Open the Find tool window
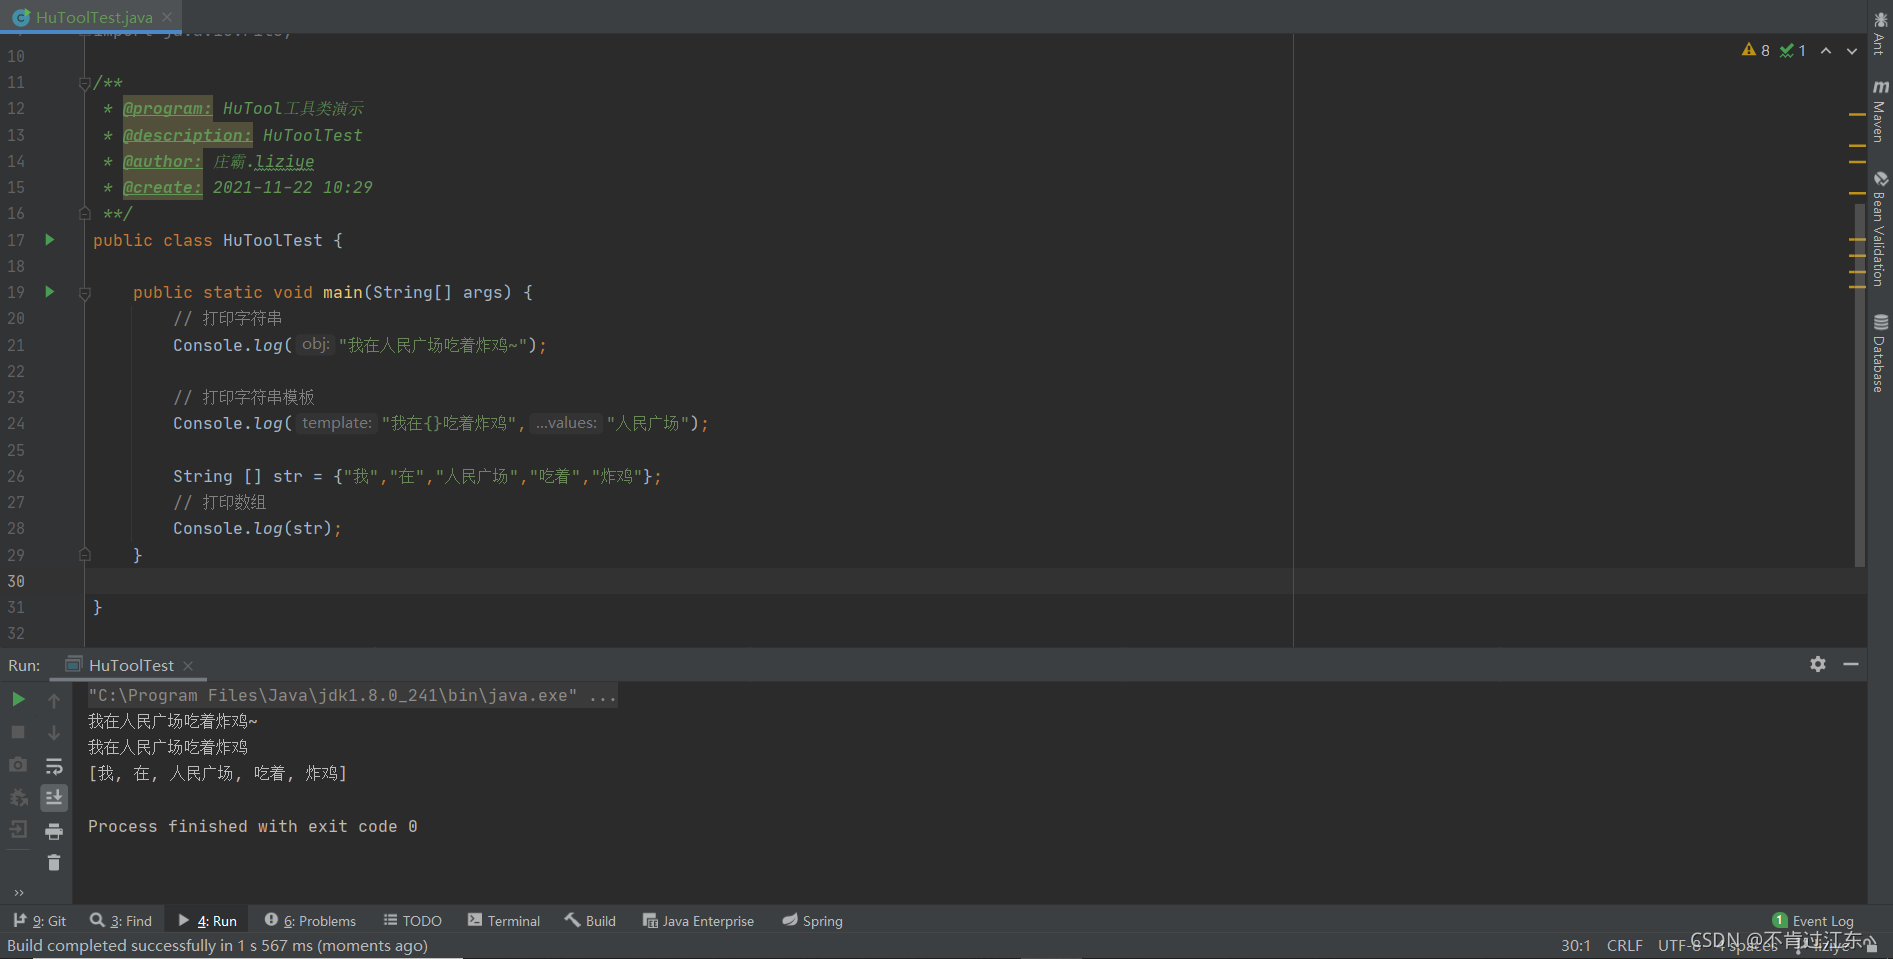 tap(121, 921)
